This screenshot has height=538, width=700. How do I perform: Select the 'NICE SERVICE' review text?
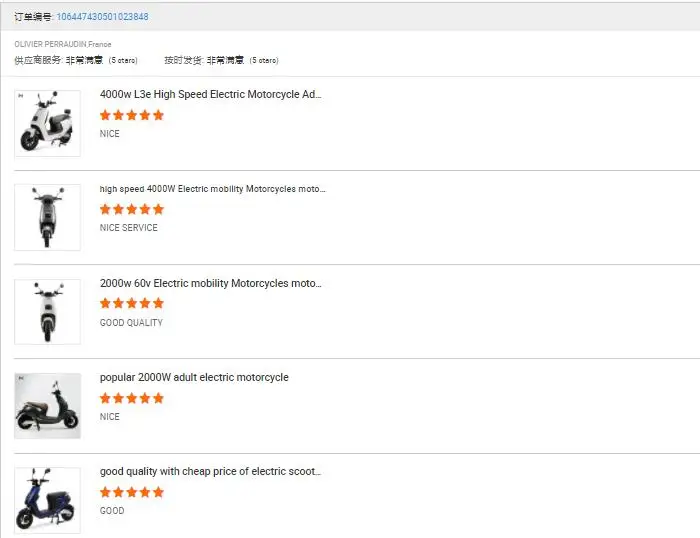point(129,228)
